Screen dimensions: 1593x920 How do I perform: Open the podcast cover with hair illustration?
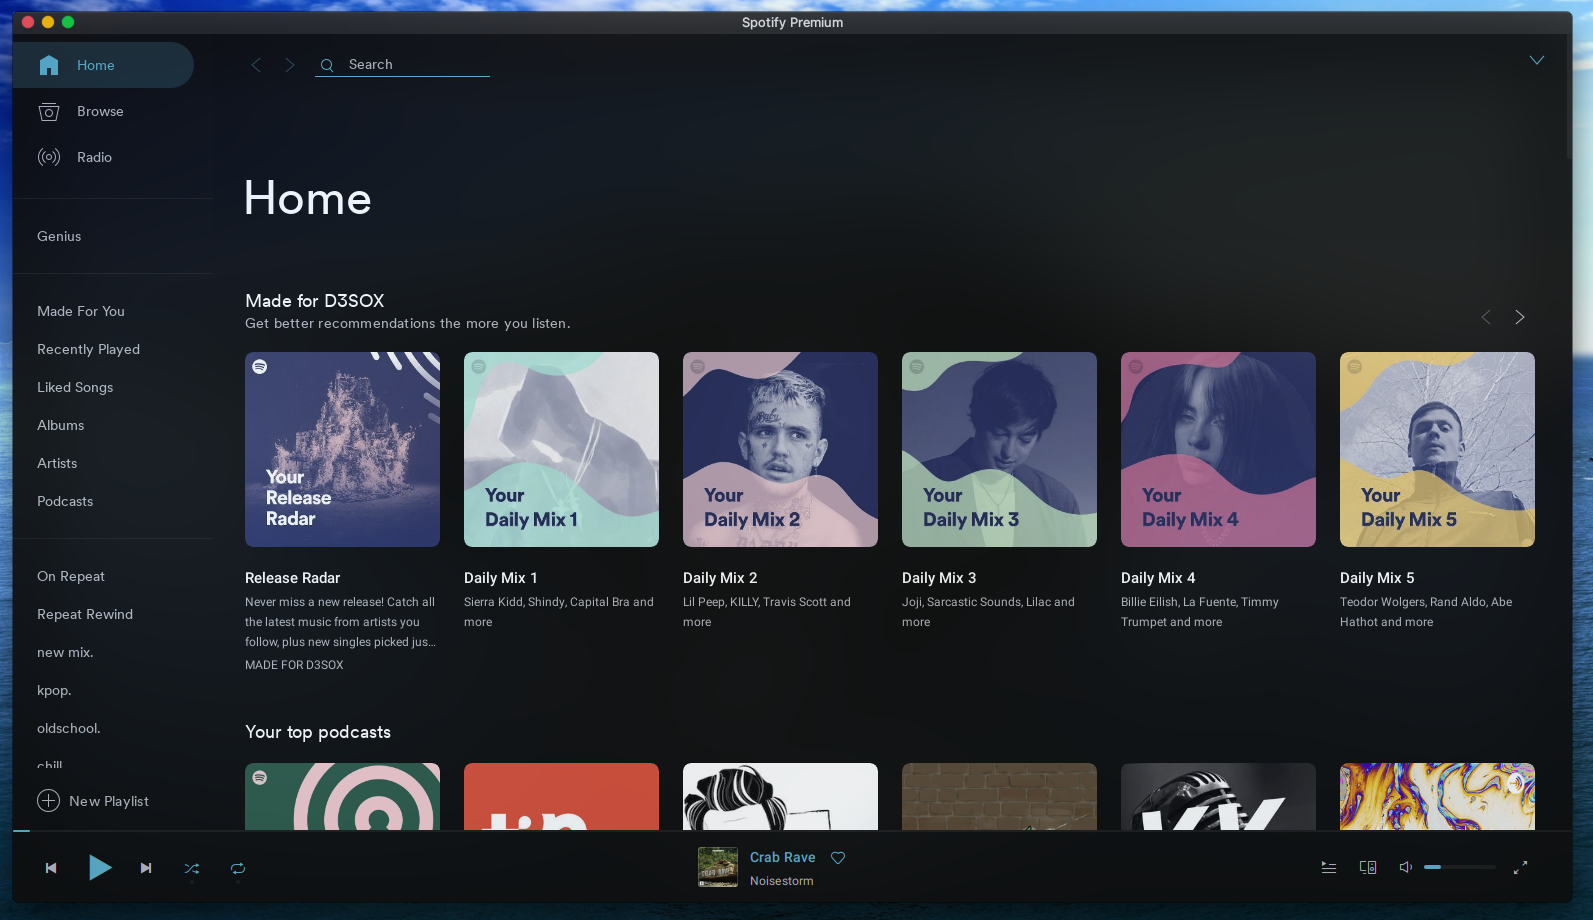coord(780,796)
